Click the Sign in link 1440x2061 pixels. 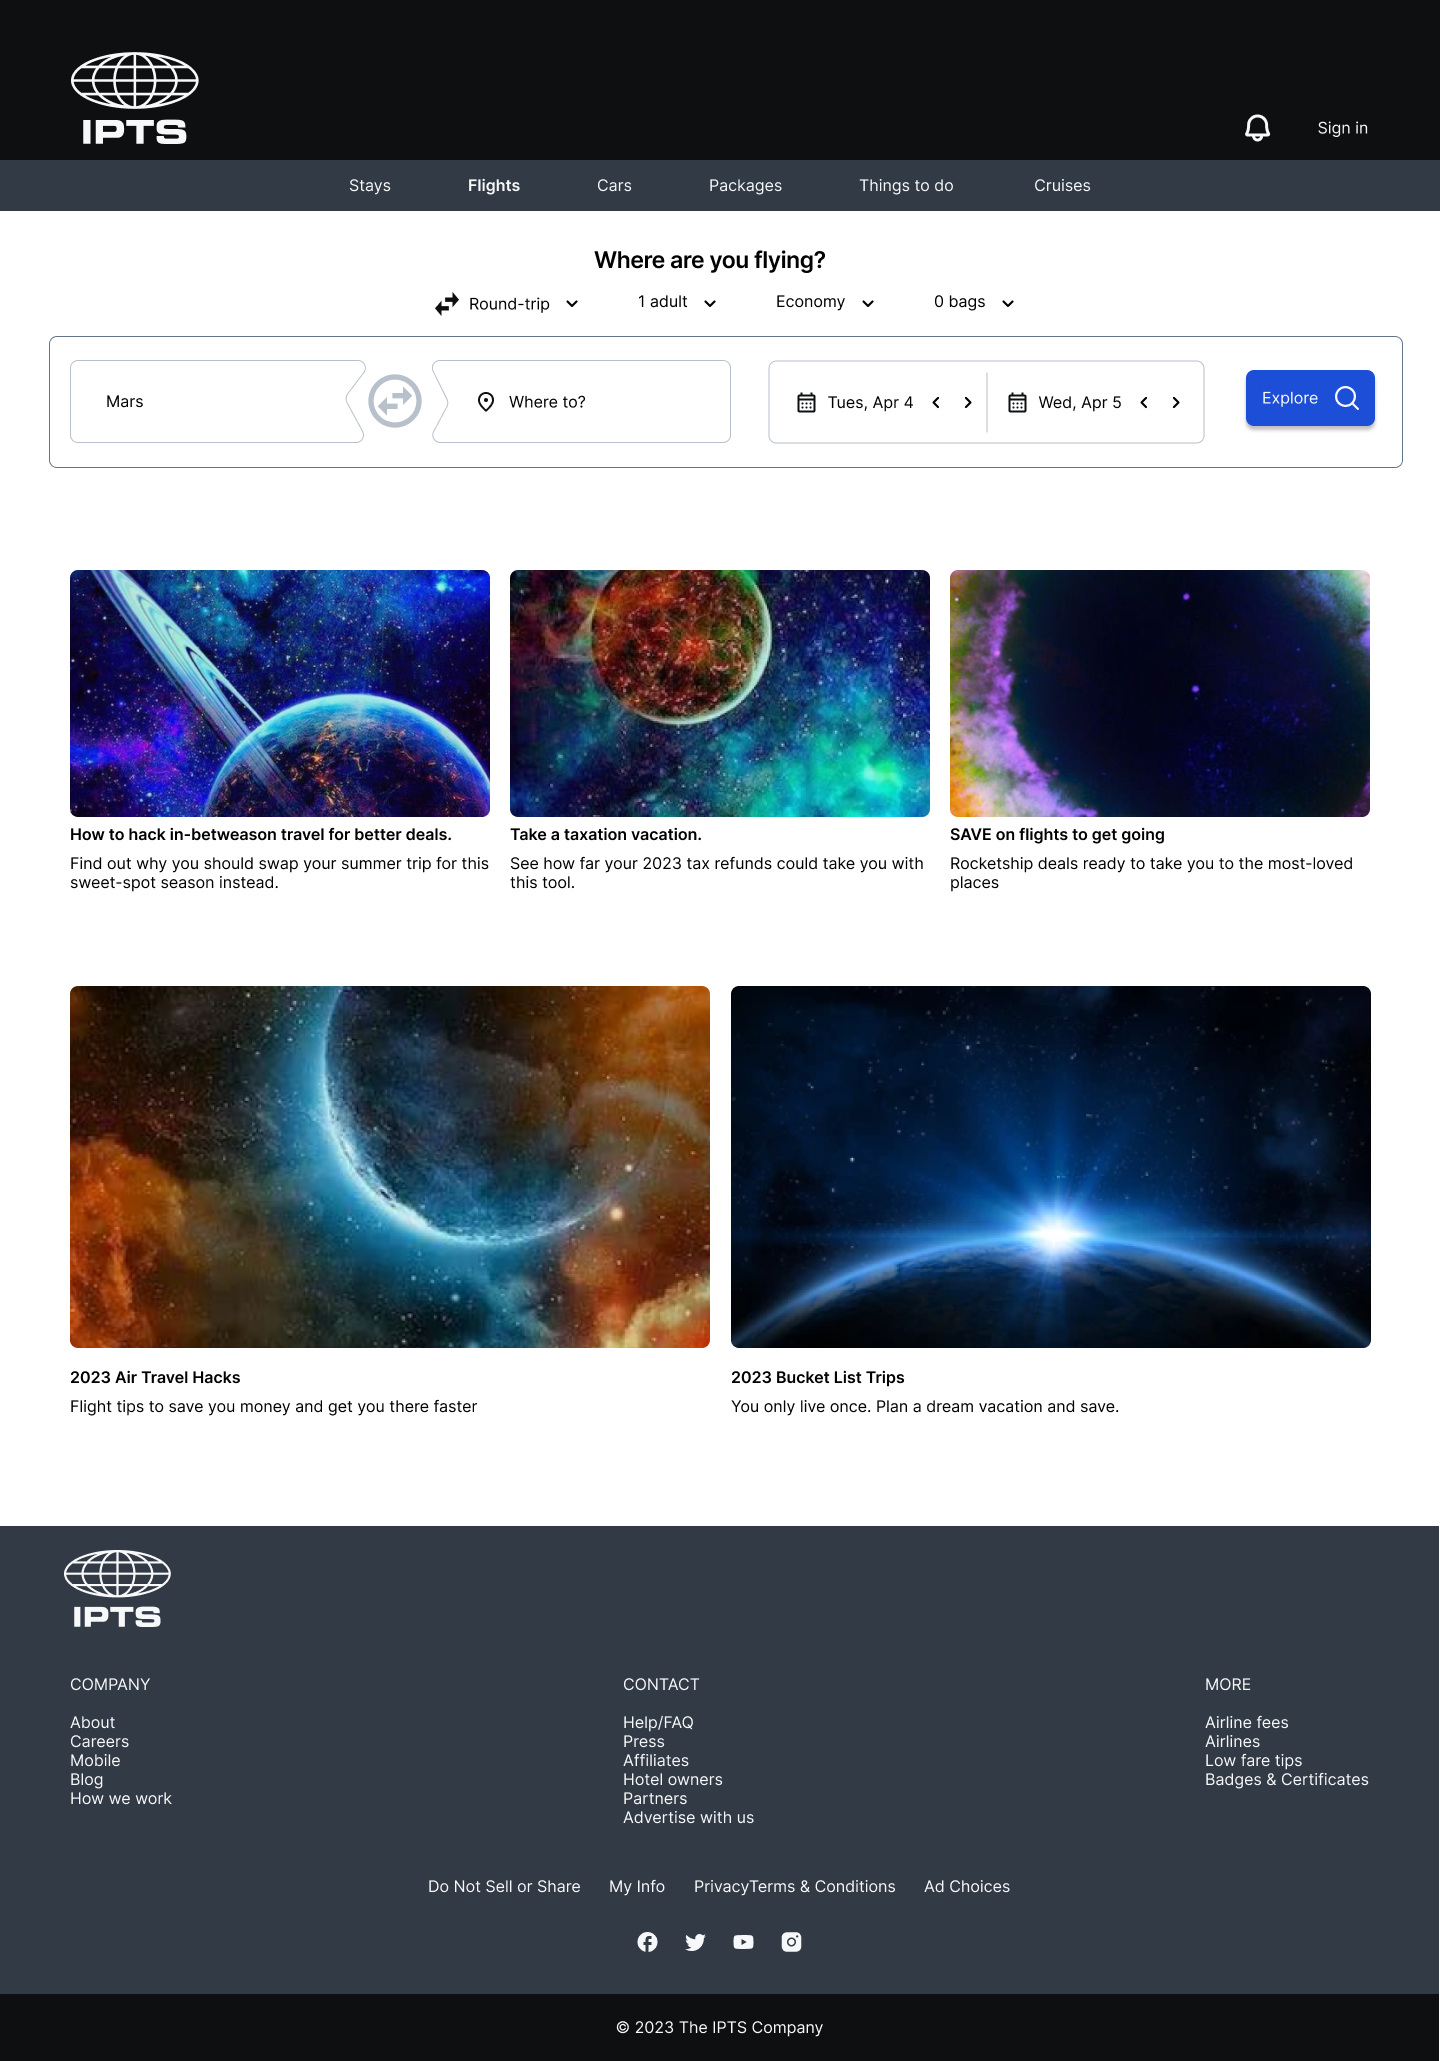coord(1342,128)
